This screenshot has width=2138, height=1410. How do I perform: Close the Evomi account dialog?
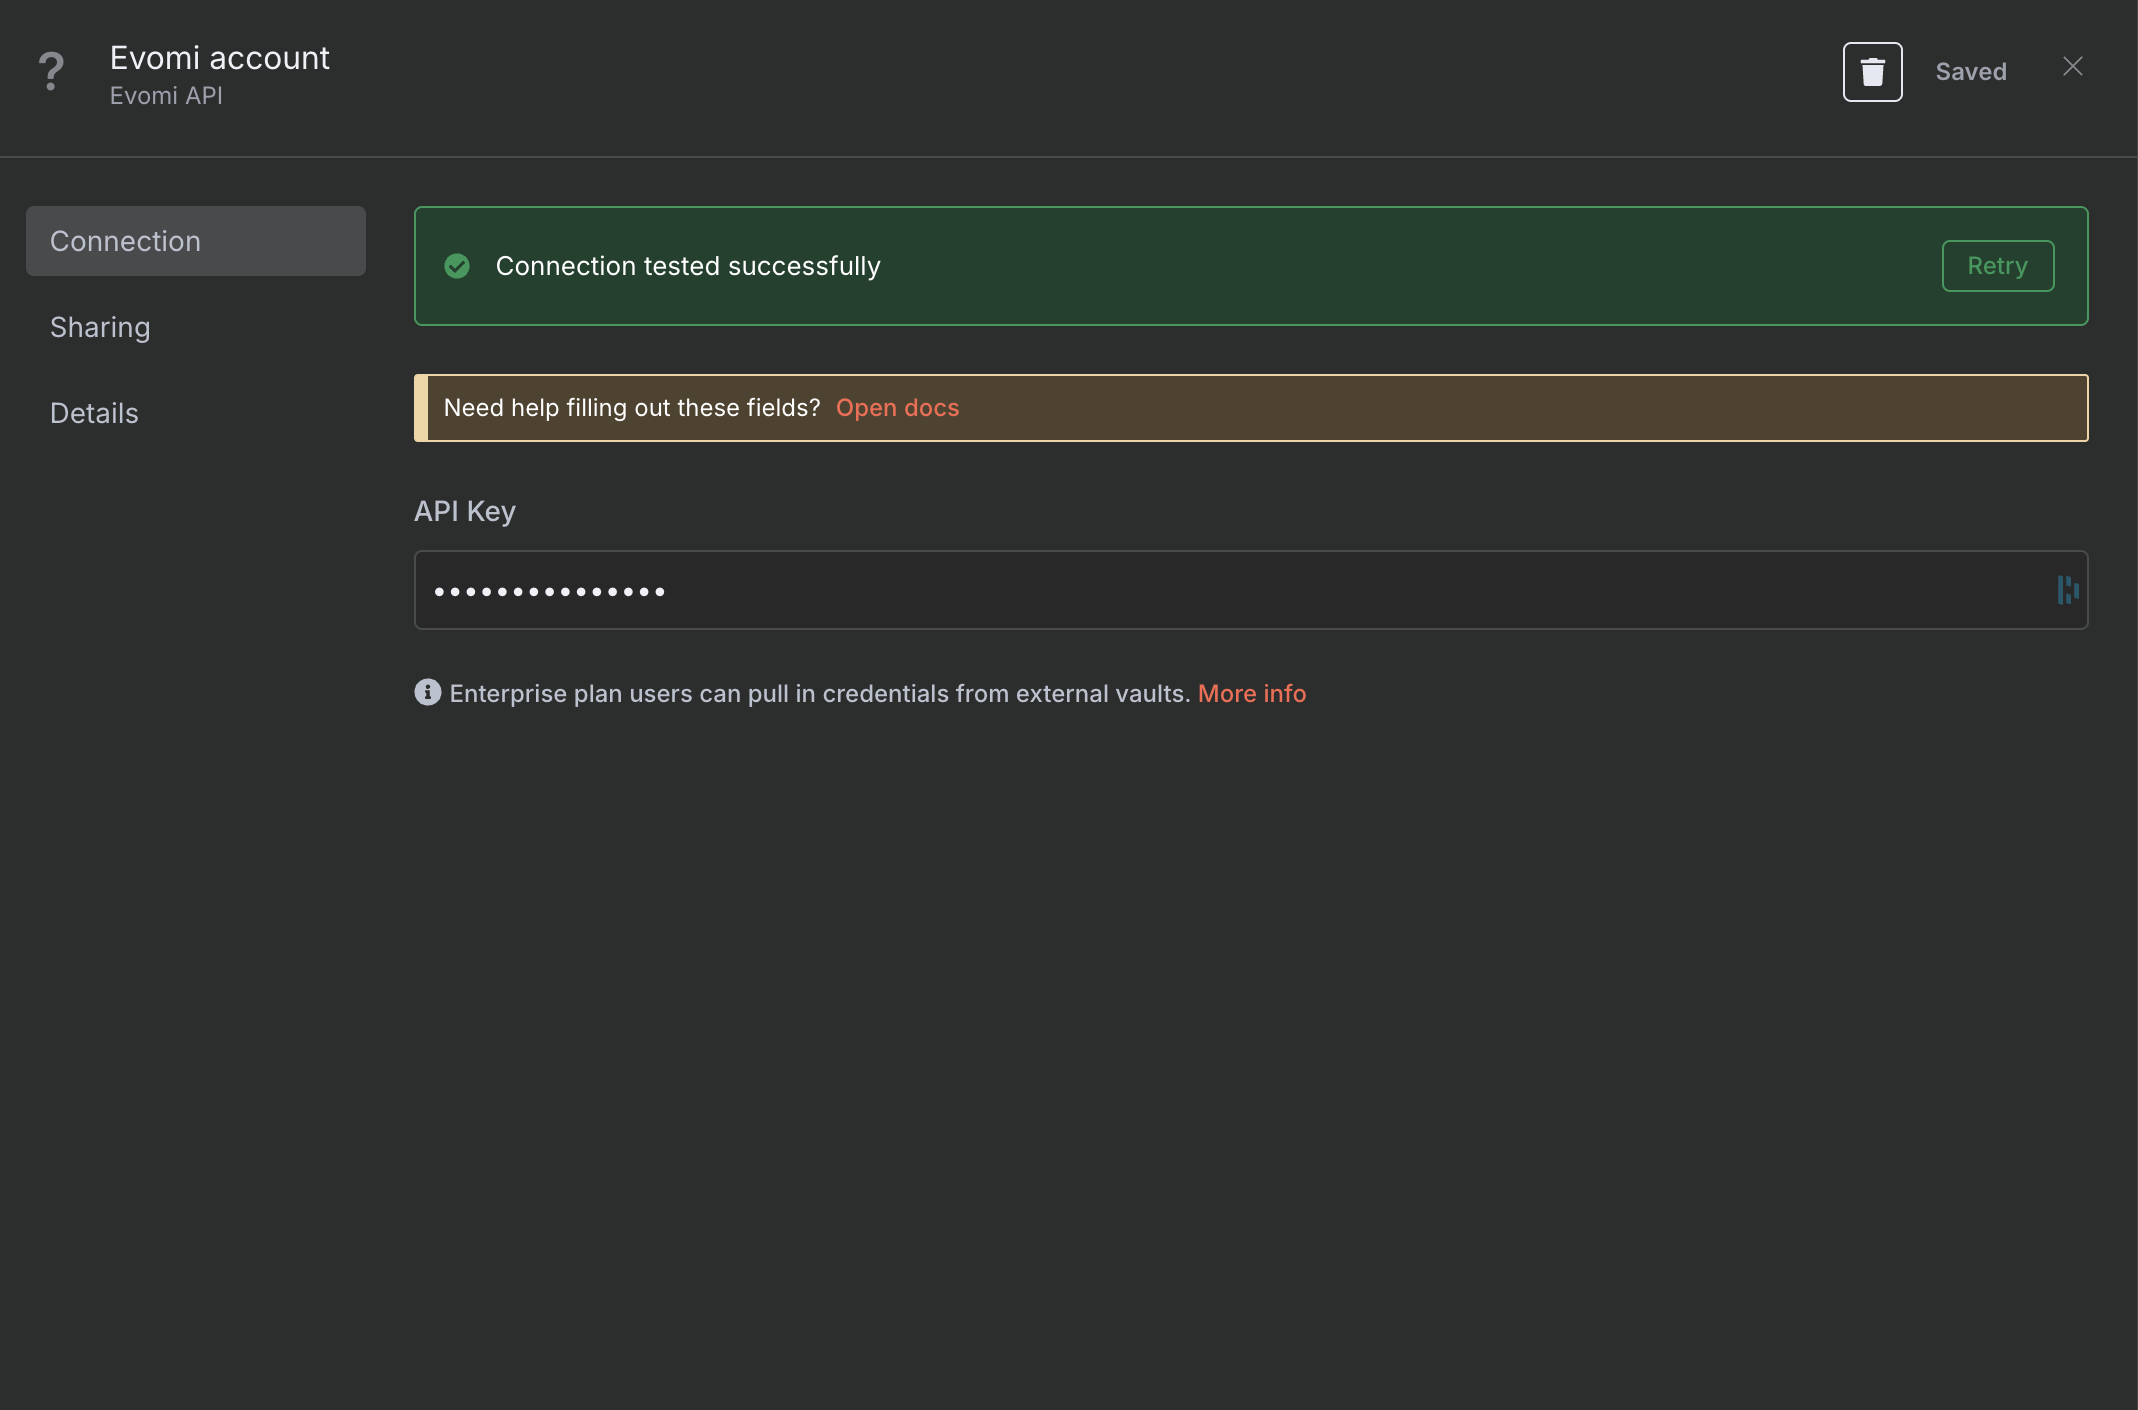pos(2072,67)
